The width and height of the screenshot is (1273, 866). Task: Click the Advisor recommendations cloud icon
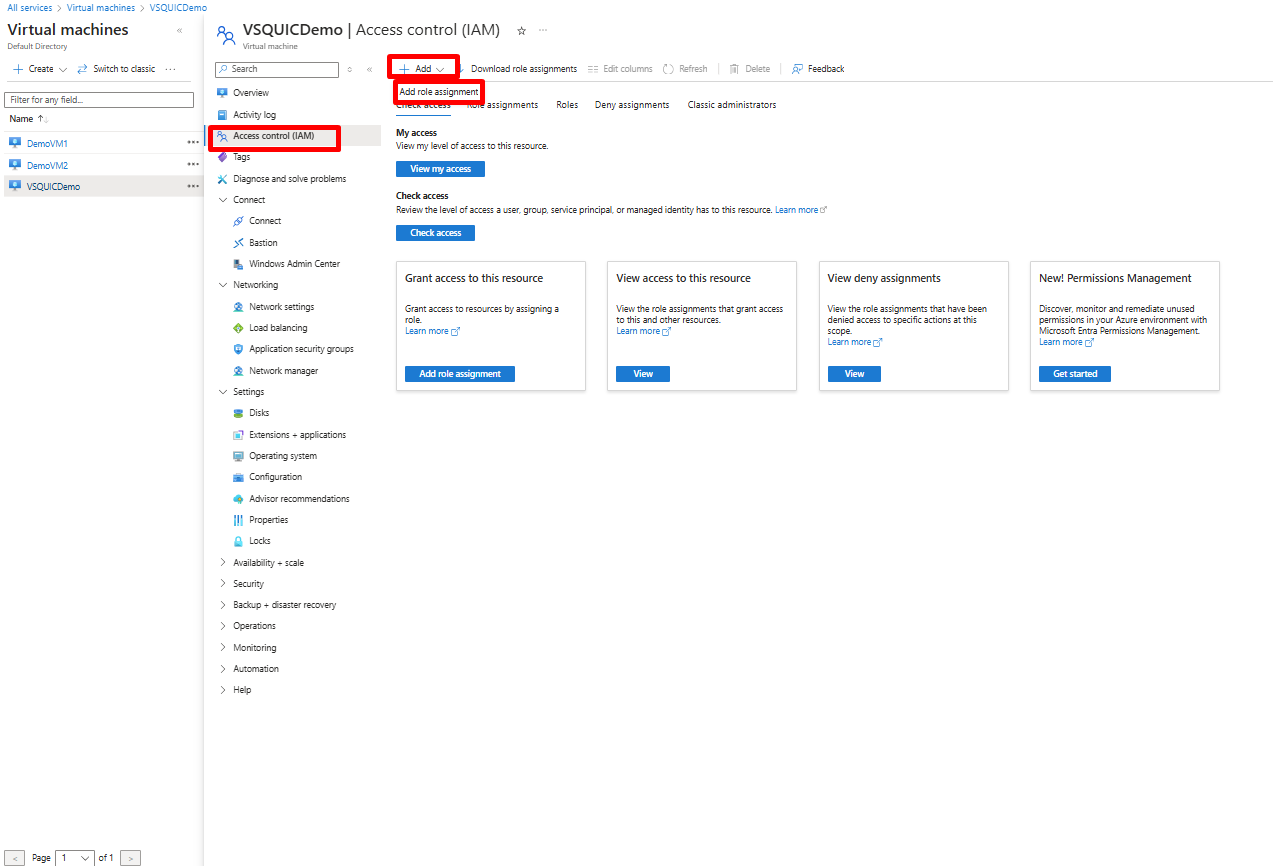coord(238,499)
